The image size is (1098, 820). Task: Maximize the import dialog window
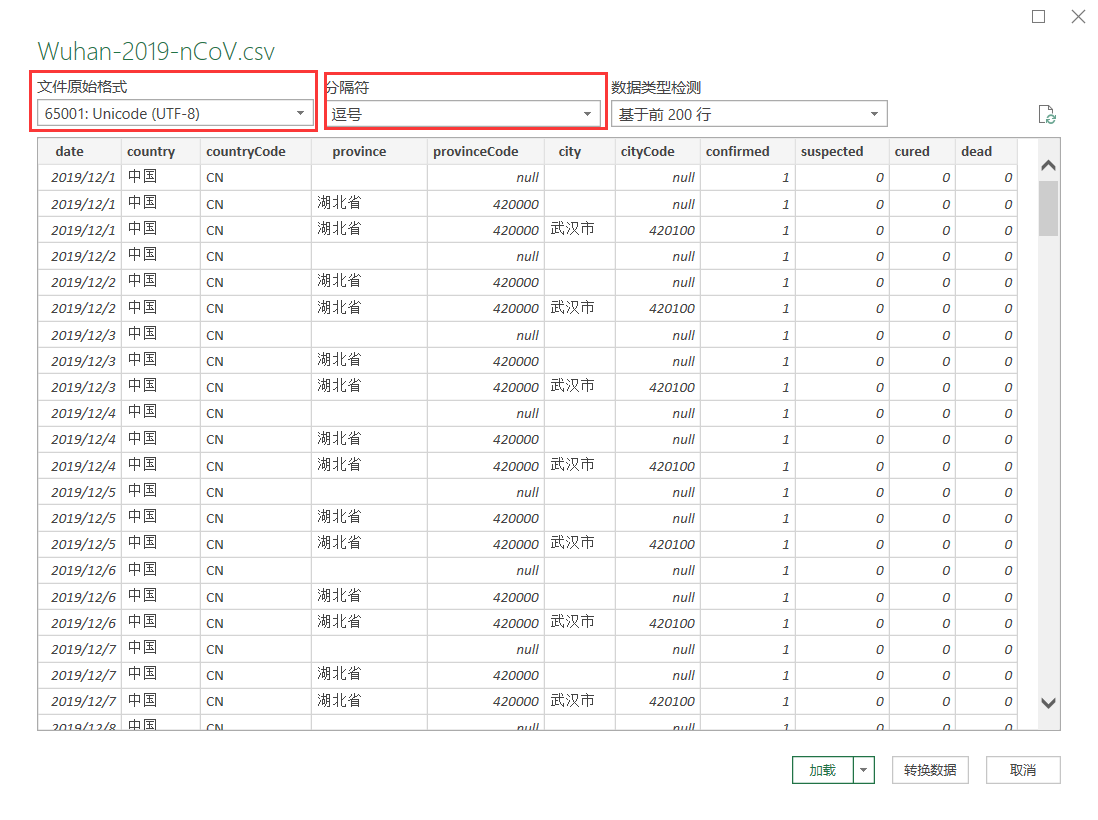[x=1038, y=16]
